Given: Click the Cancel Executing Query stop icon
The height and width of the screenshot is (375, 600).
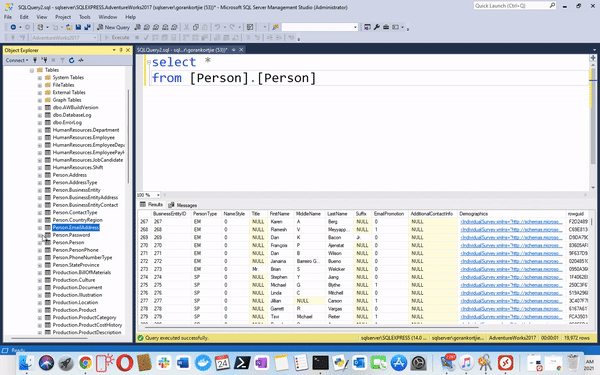Looking at the screenshot, I should click(137, 38).
